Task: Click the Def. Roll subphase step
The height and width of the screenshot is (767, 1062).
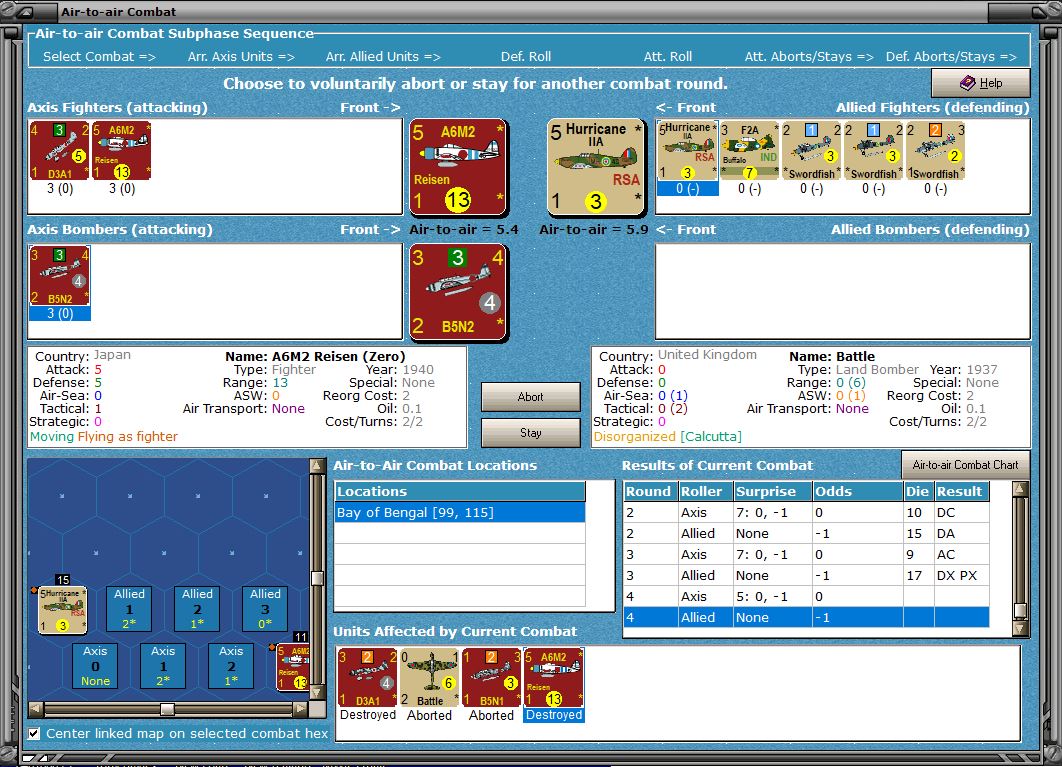Action: 526,57
